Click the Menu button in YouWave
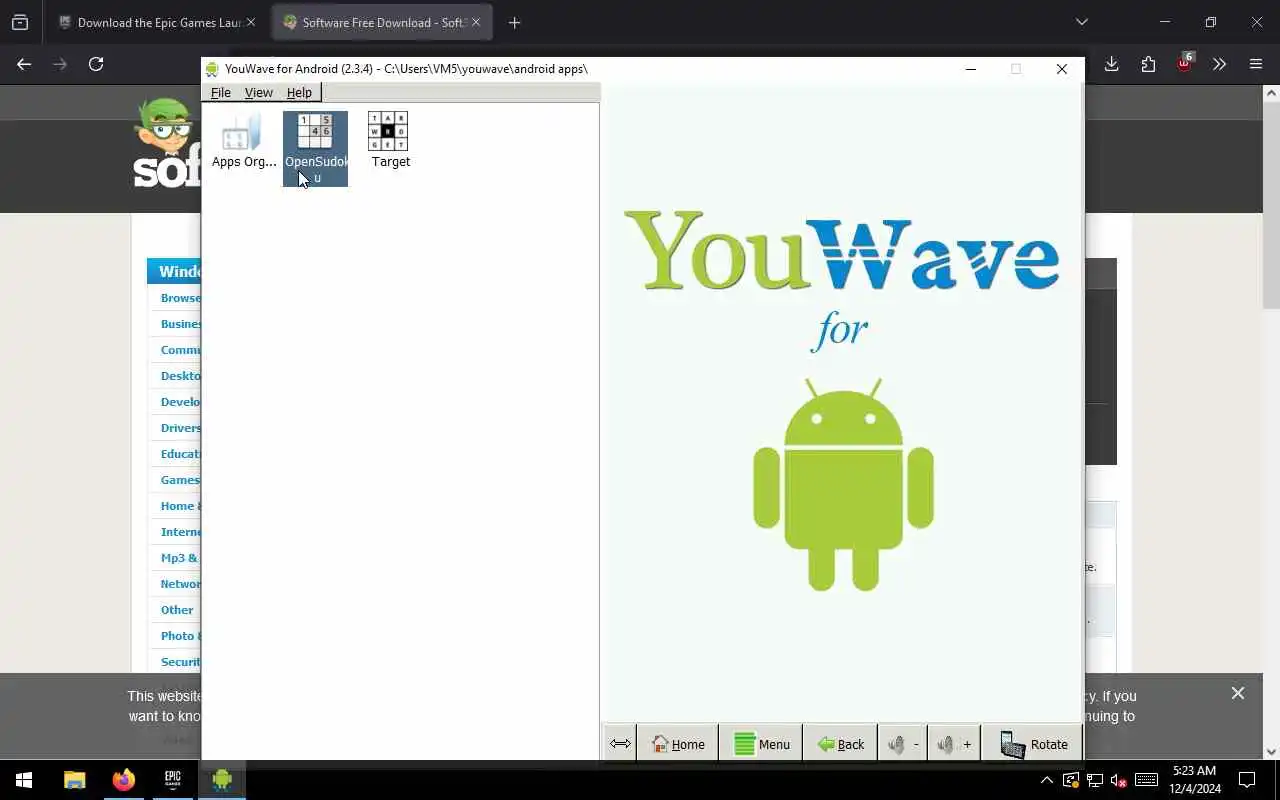This screenshot has width=1280, height=800. click(x=761, y=744)
